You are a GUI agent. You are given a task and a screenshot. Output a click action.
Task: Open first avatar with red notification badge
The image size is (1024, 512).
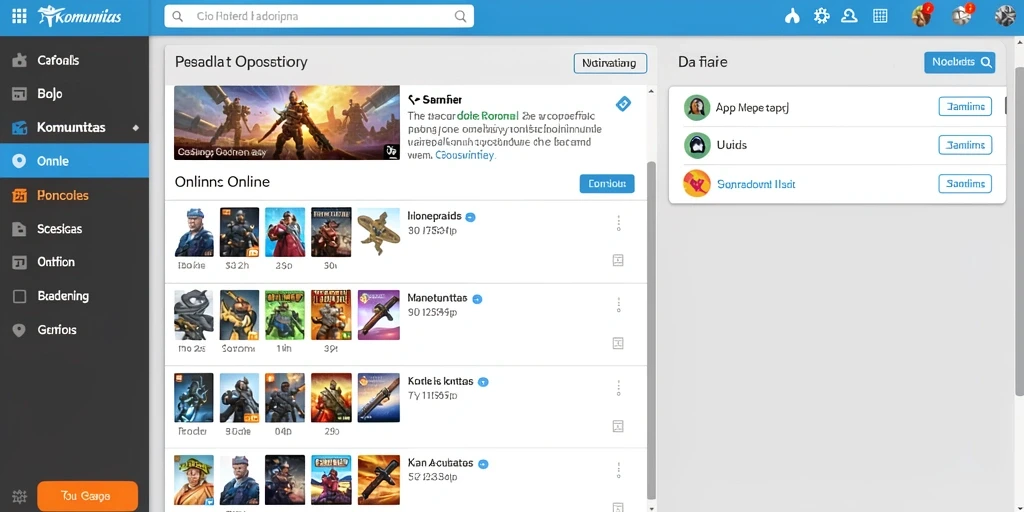point(921,16)
